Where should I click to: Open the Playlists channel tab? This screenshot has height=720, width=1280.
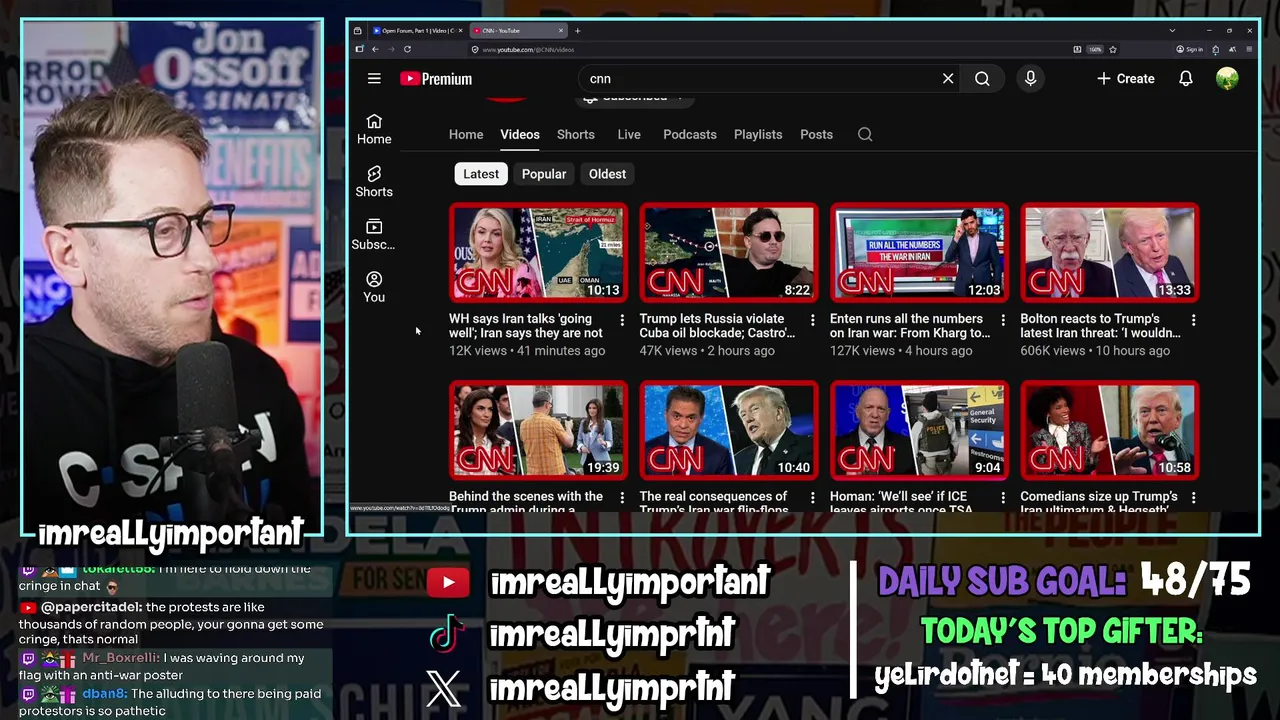coord(758,134)
